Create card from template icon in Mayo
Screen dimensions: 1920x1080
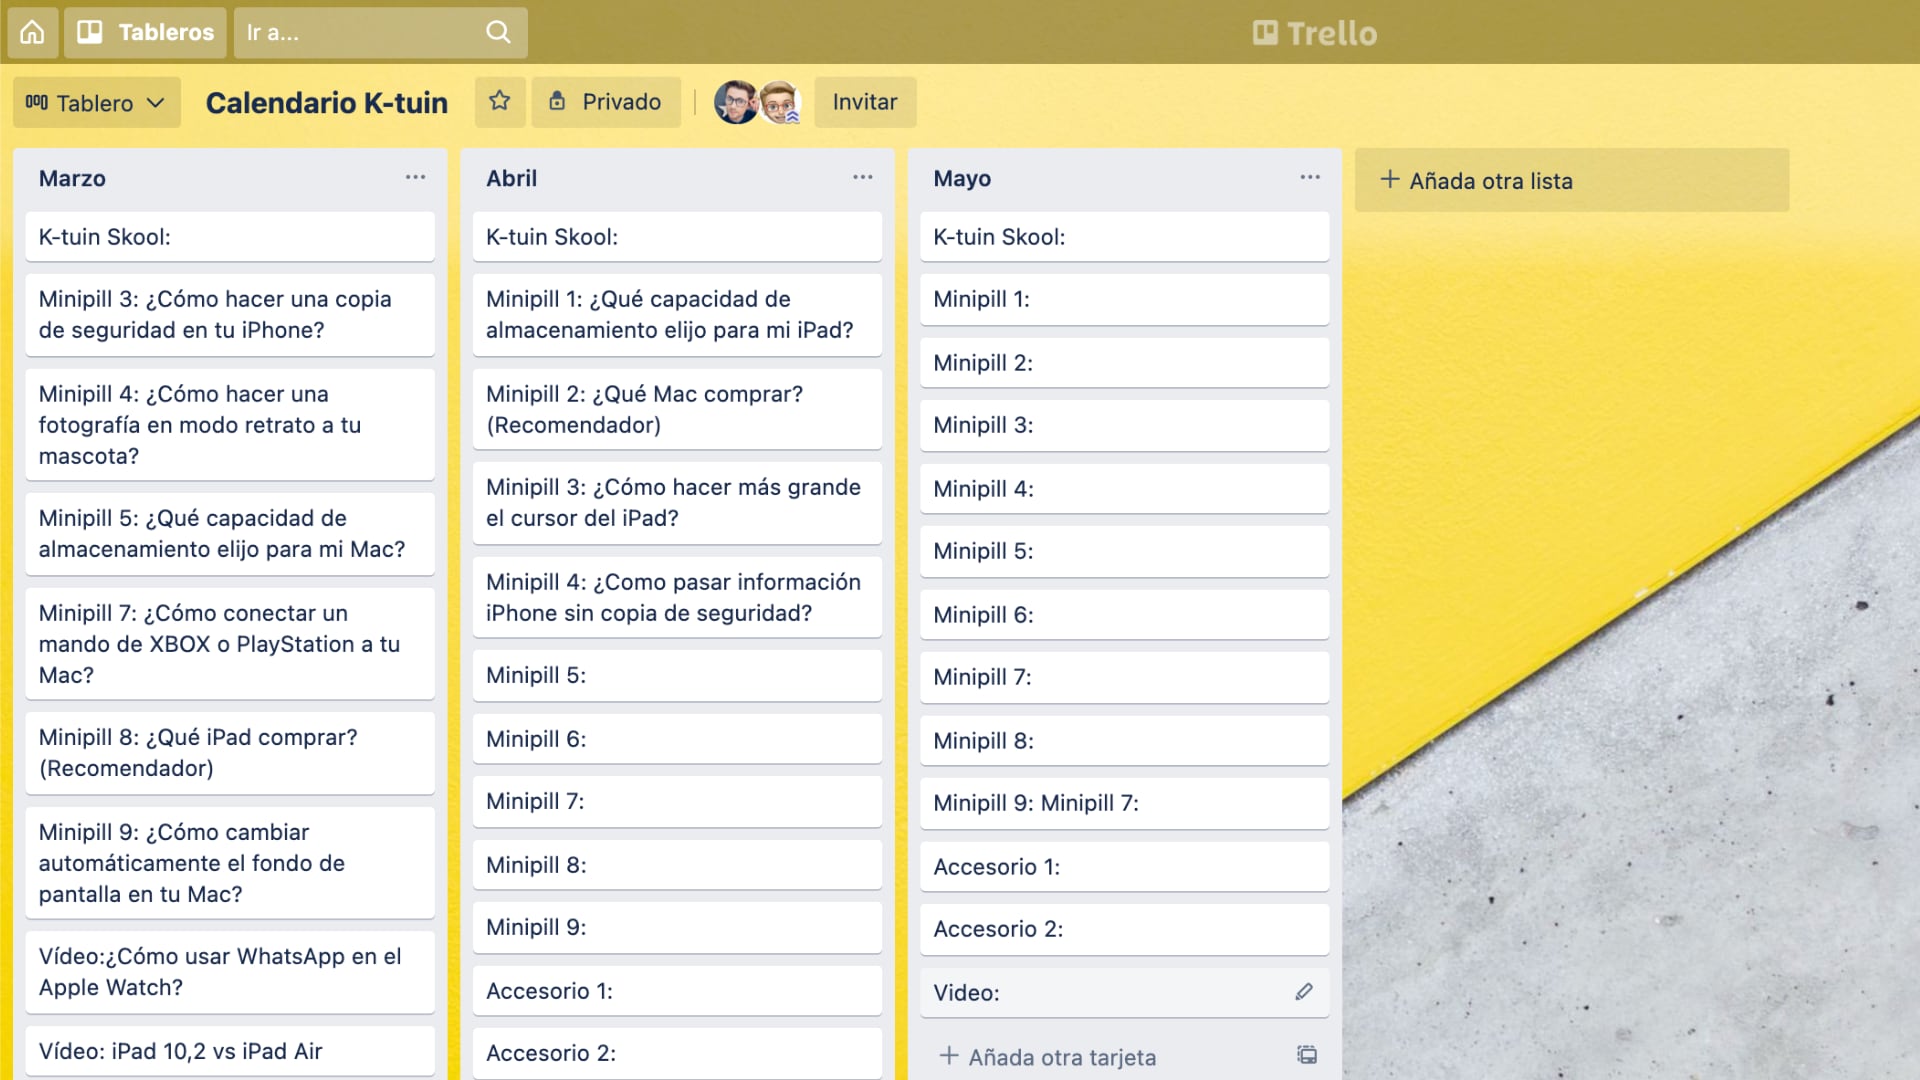[1307, 1054]
